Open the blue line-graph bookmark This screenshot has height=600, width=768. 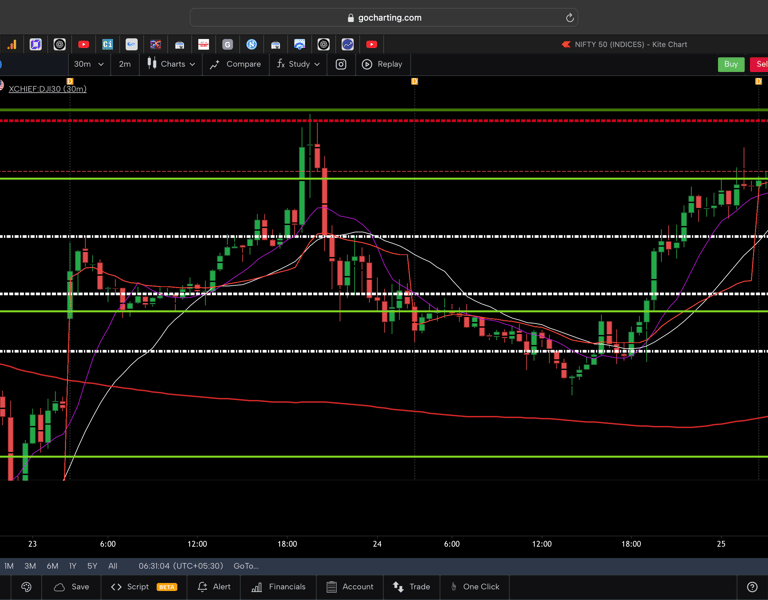click(347, 45)
